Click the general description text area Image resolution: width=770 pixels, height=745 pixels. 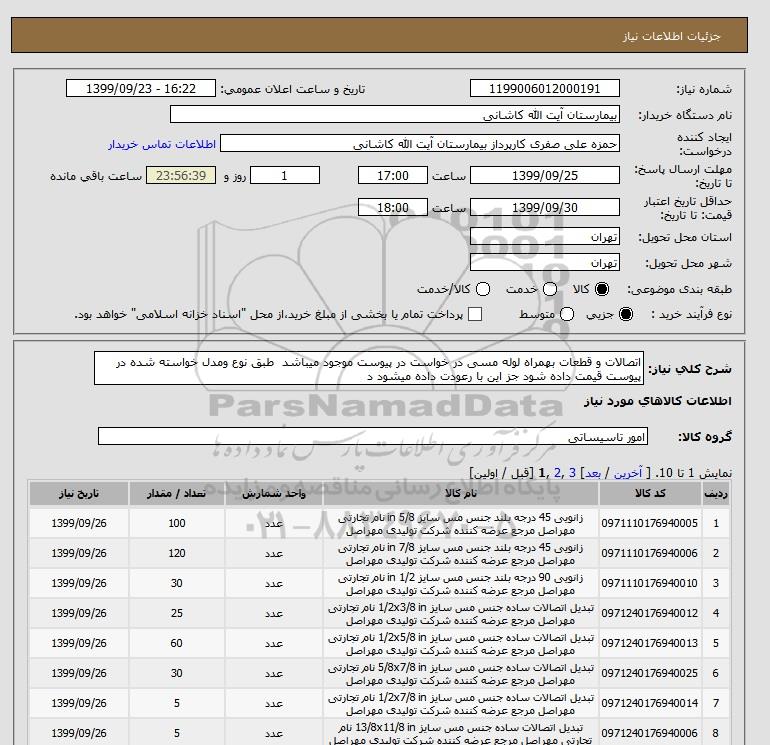pyautogui.click(x=369, y=368)
